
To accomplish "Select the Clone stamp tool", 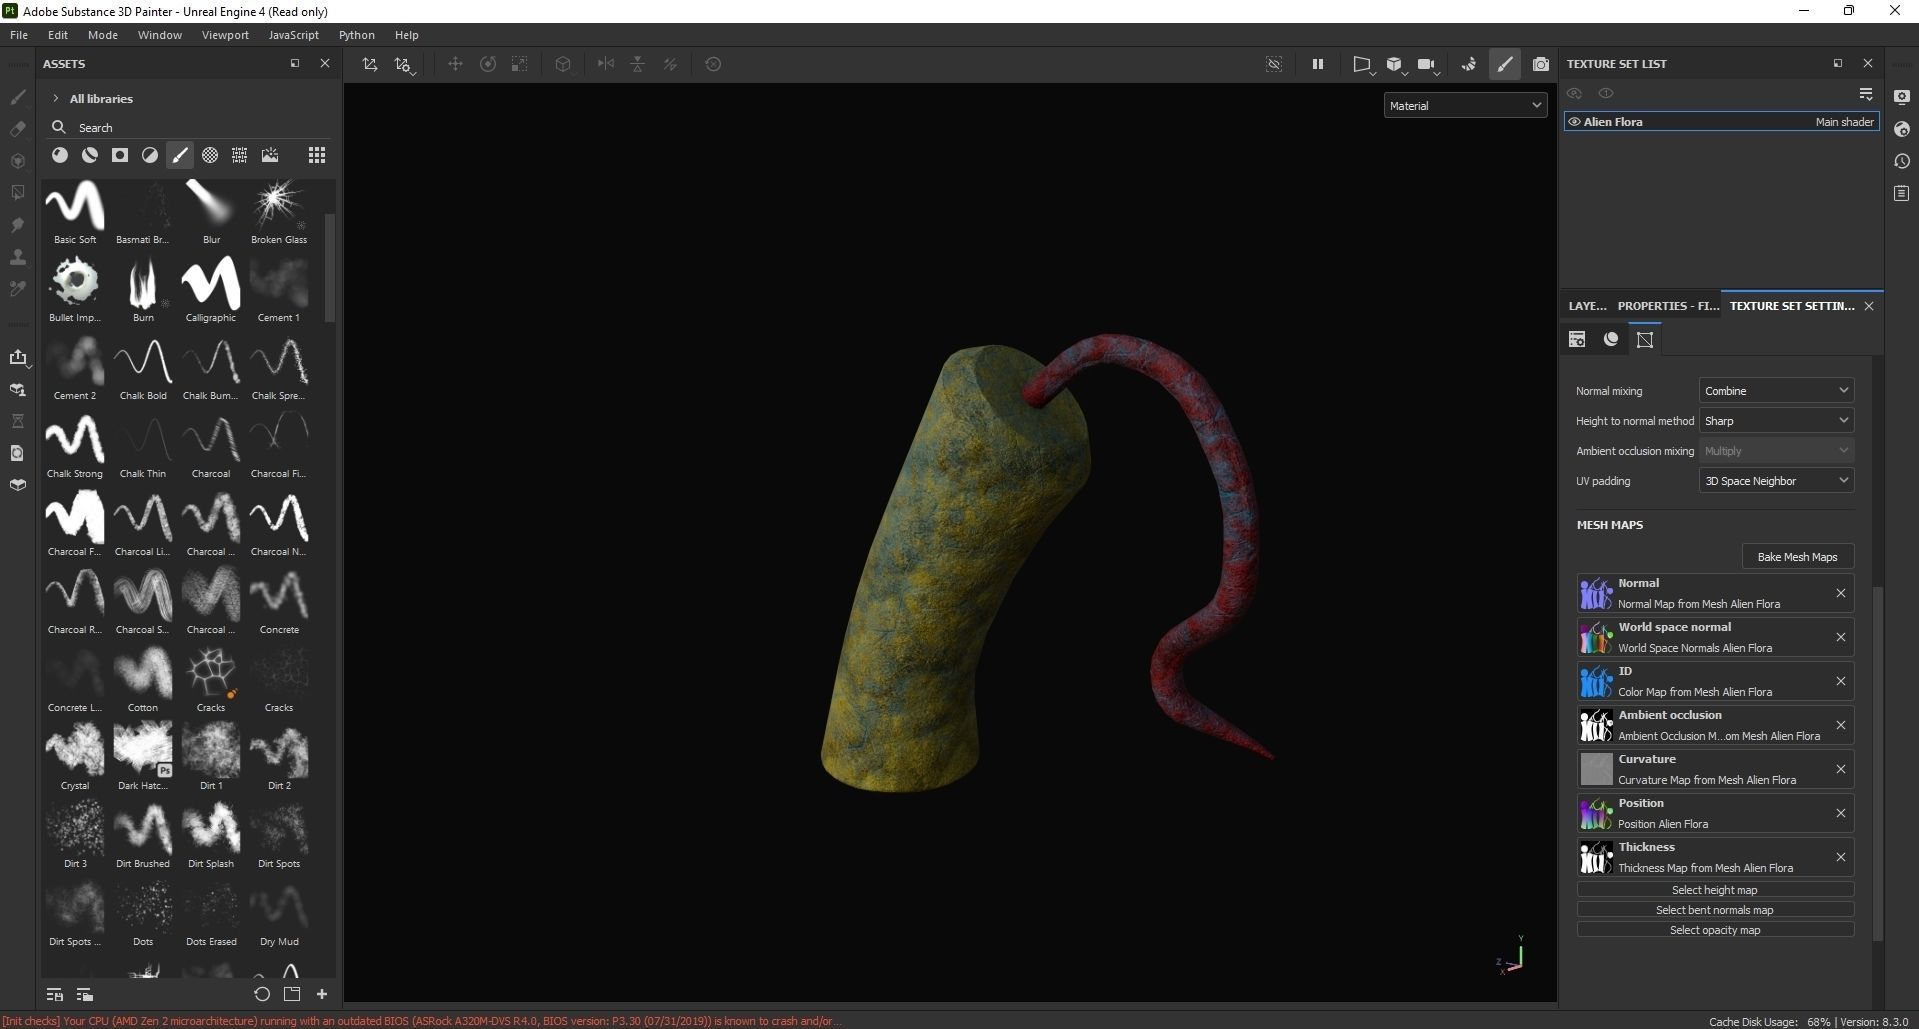I will click(17, 257).
